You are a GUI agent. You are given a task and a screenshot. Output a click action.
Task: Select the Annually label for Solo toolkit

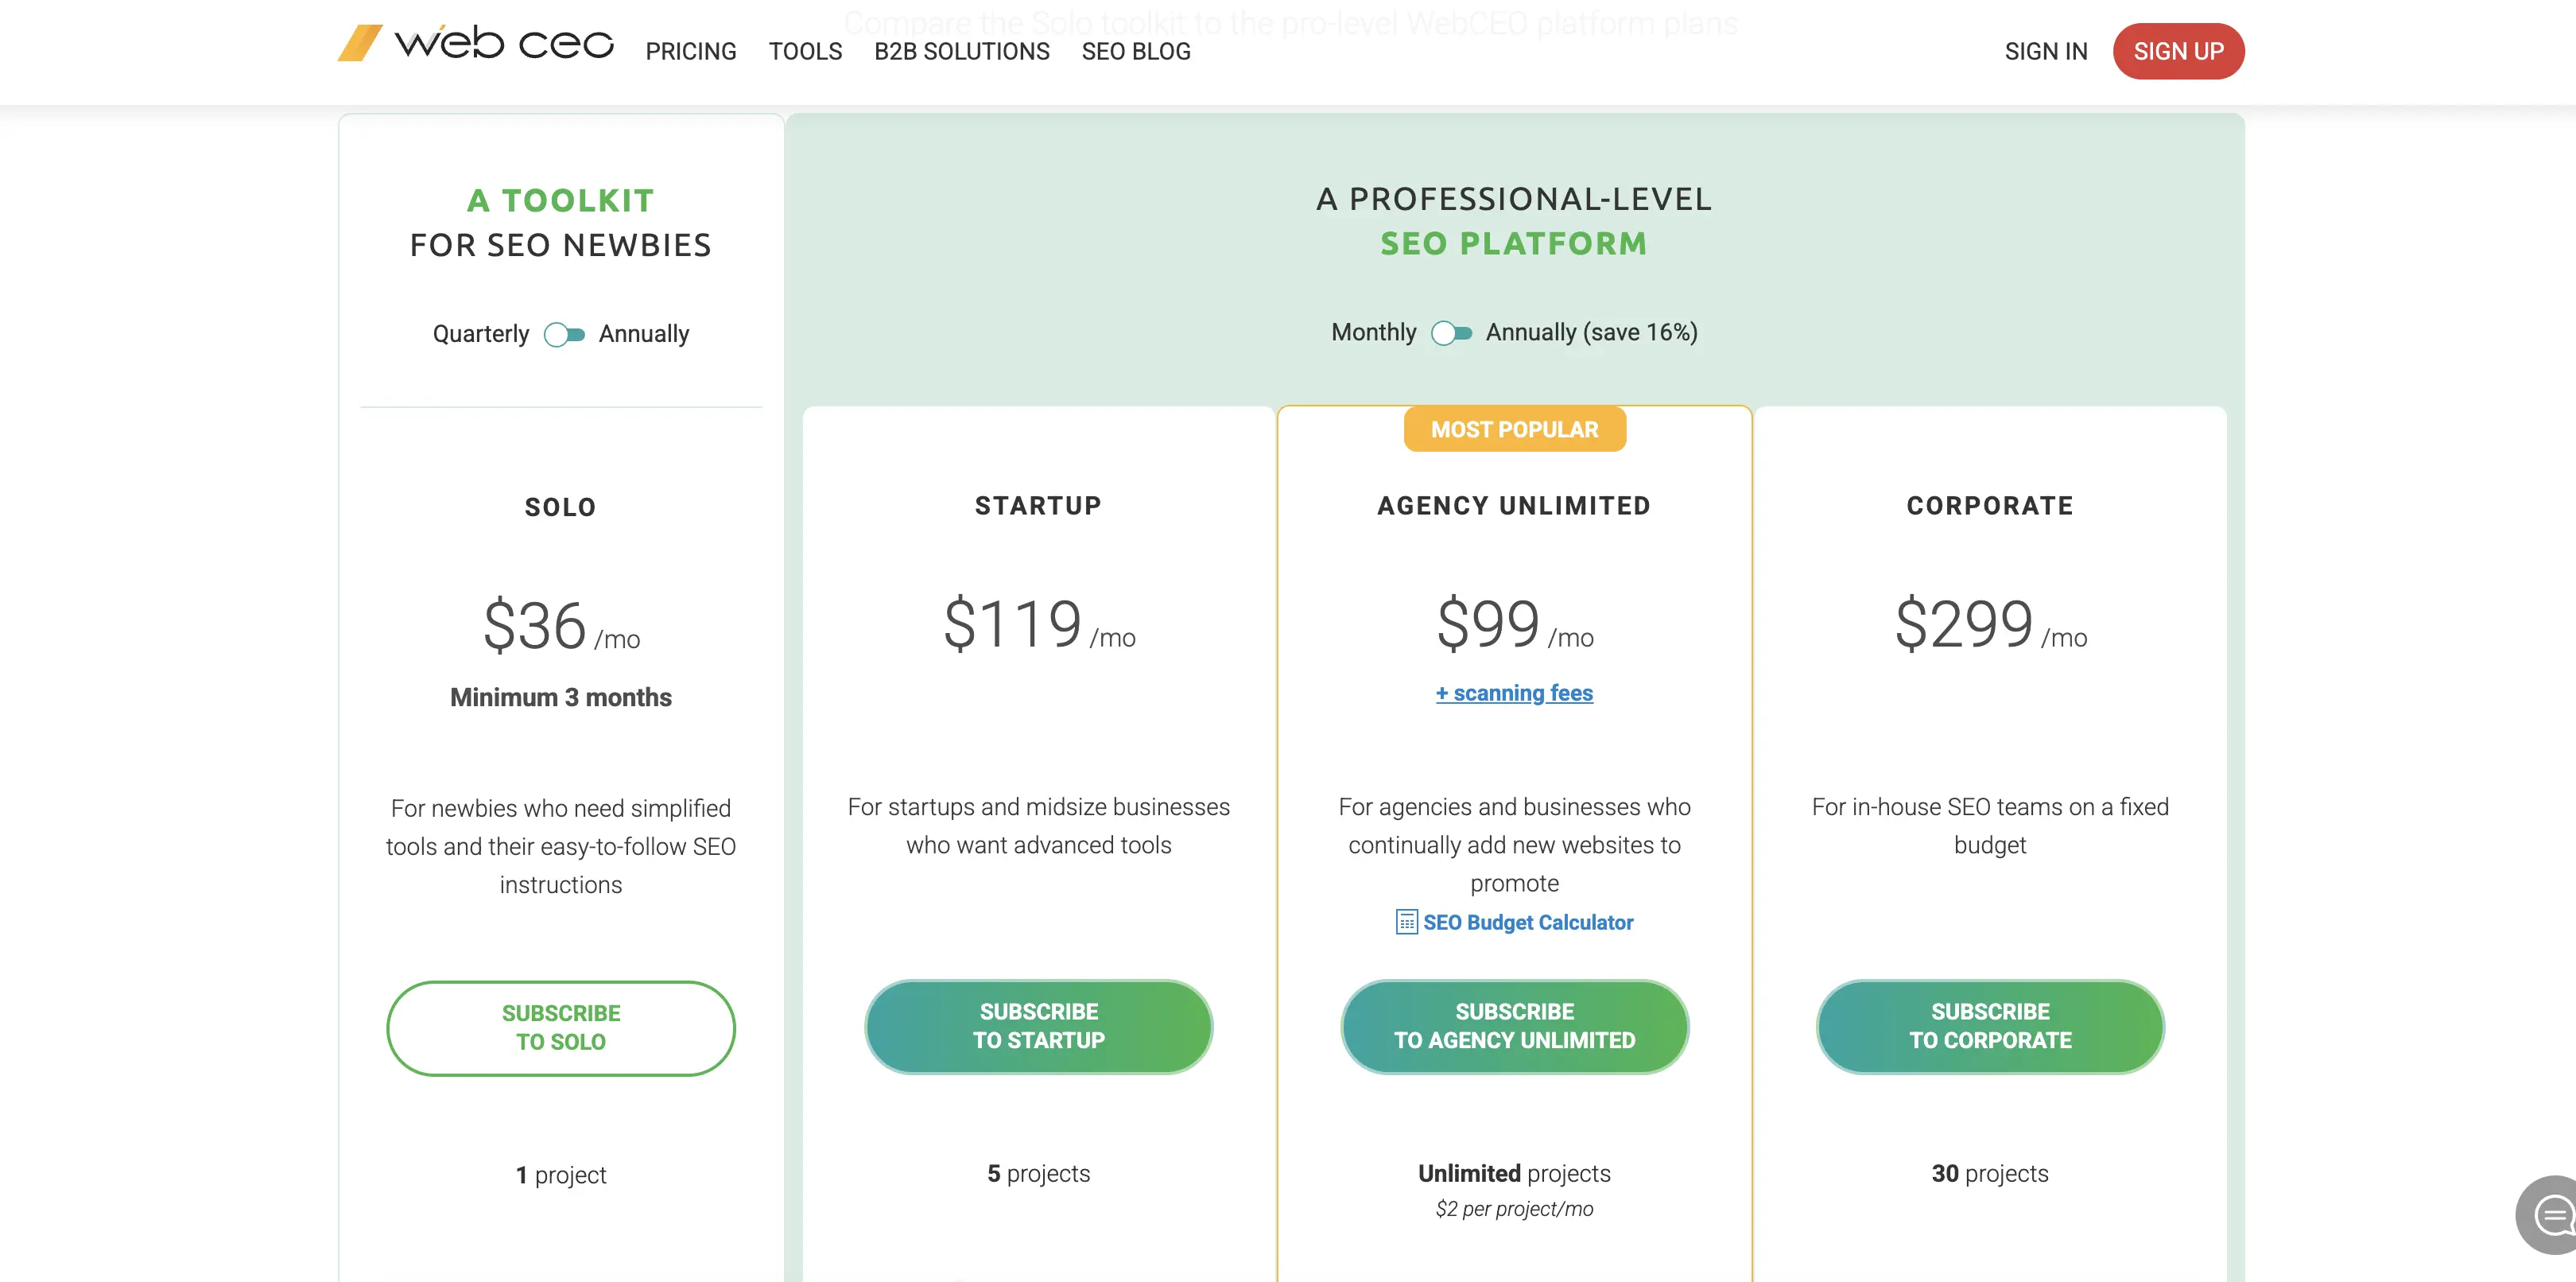pos(644,334)
